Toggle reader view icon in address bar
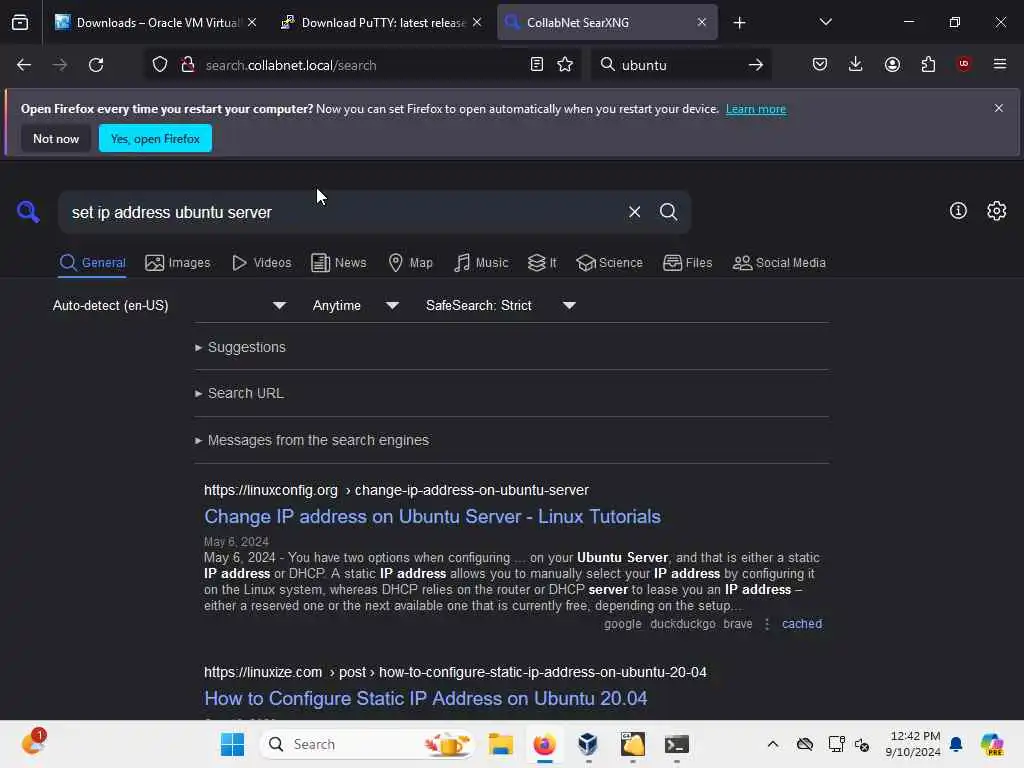 537,65
